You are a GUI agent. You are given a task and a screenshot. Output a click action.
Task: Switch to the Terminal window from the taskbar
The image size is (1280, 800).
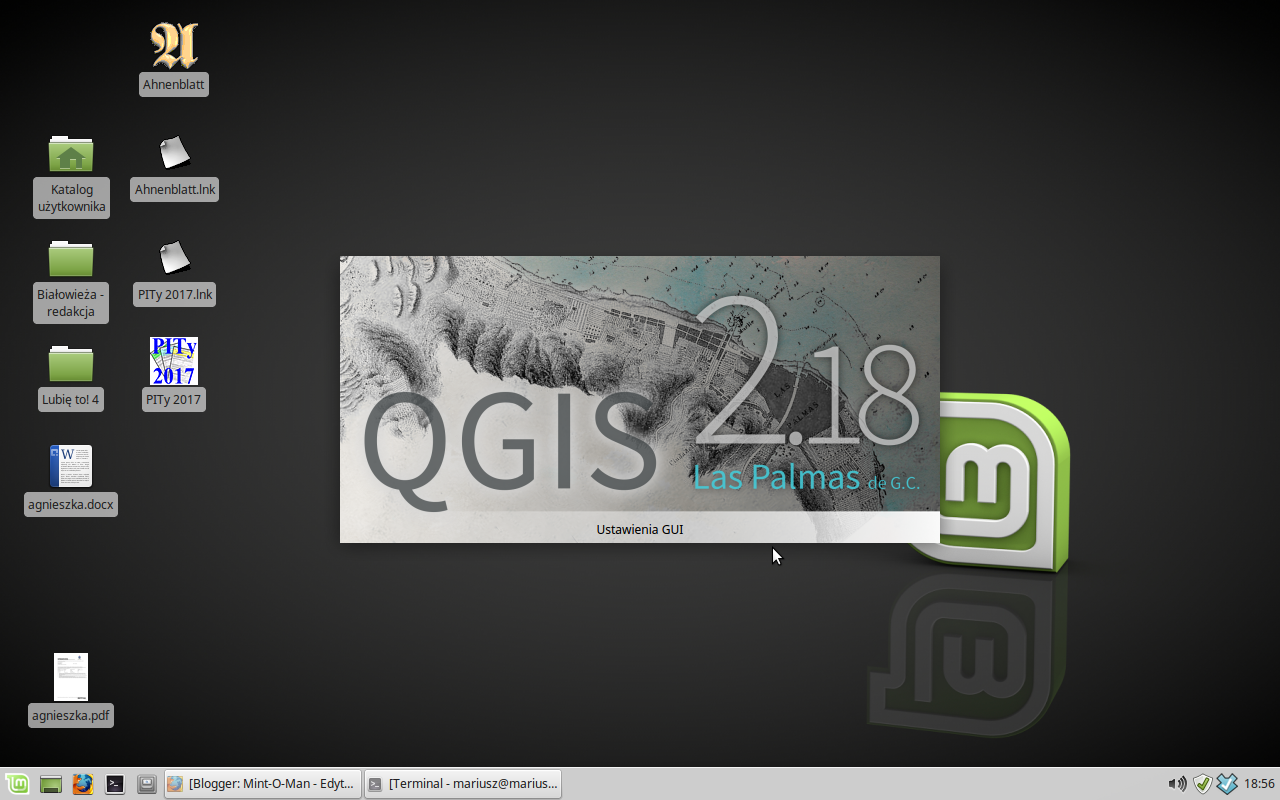(x=463, y=784)
